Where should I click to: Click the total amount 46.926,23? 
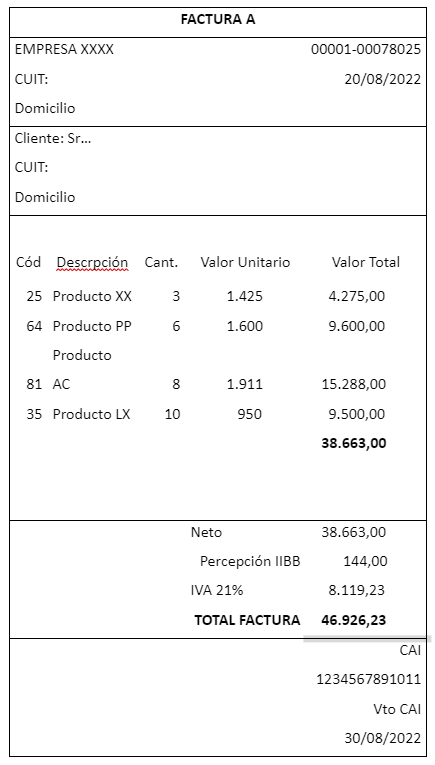pyautogui.click(x=354, y=620)
